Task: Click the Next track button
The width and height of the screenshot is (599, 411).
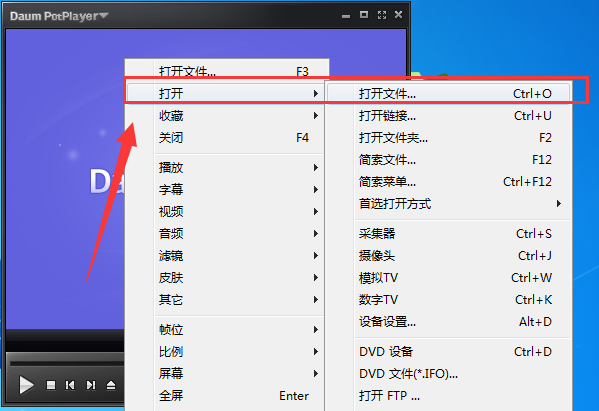Action: 91,385
